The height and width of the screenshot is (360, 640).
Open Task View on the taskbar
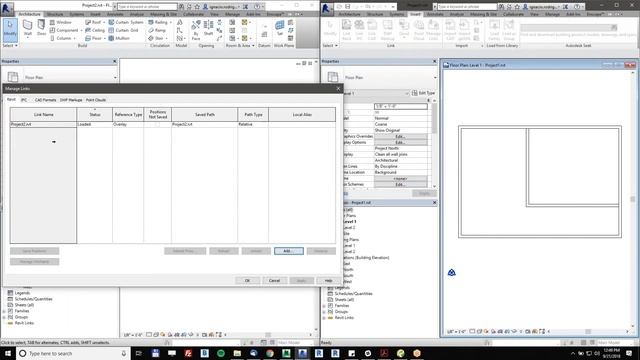pos(138,353)
